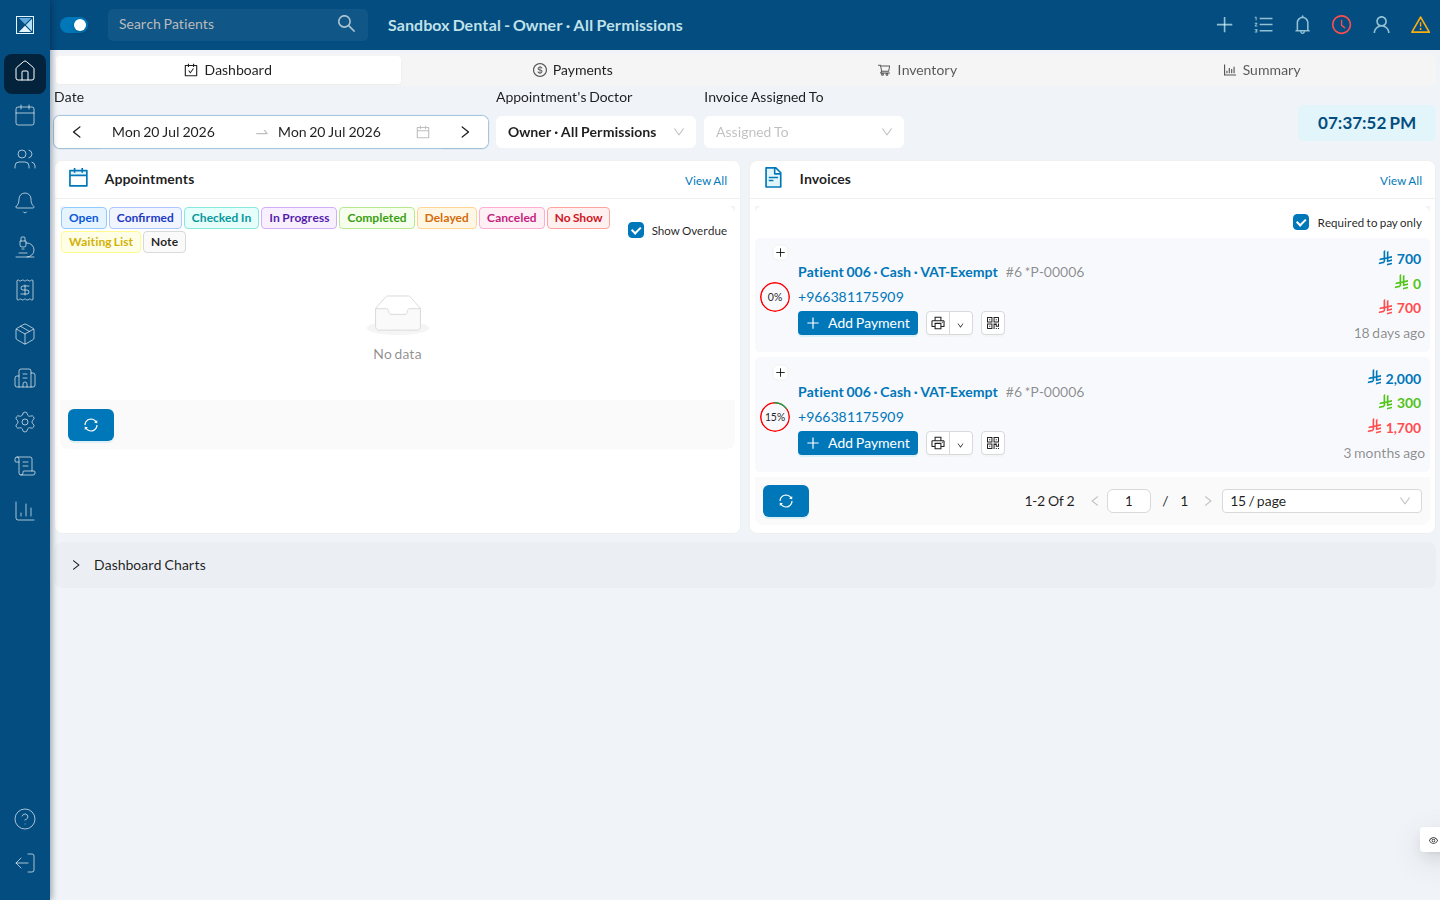Switch to the Payments tab
The width and height of the screenshot is (1440, 900).
[x=573, y=70]
